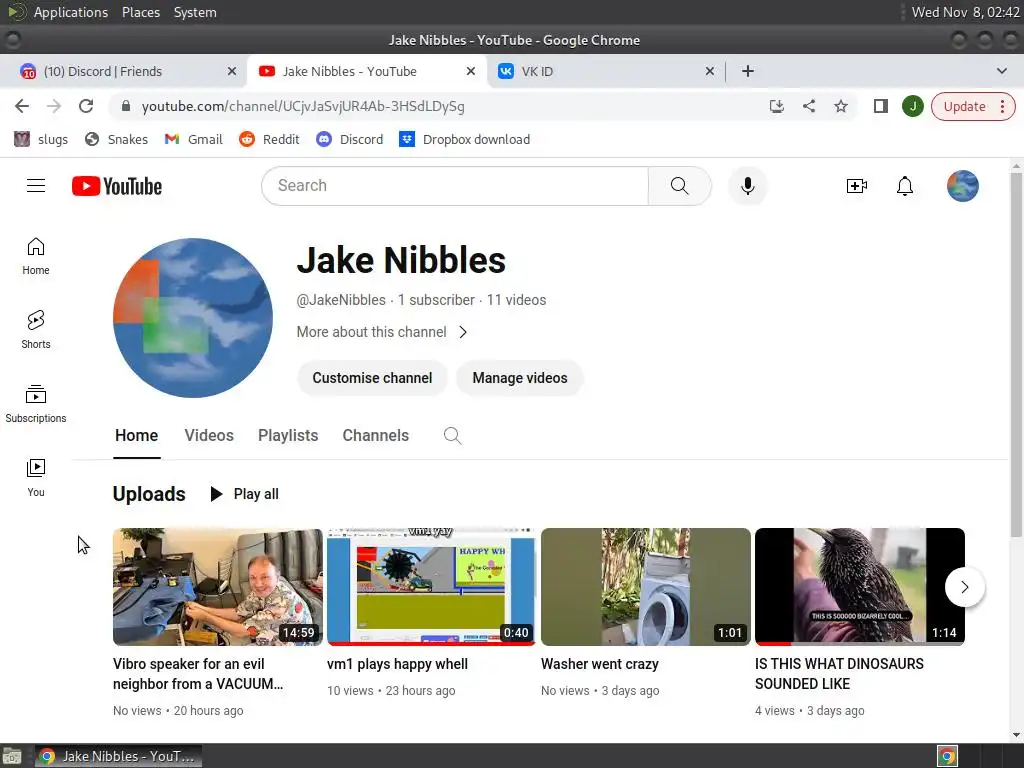Open the YouTube hamburger guide menu
Viewport: 1024px width, 768px height.
click(36, 186)
